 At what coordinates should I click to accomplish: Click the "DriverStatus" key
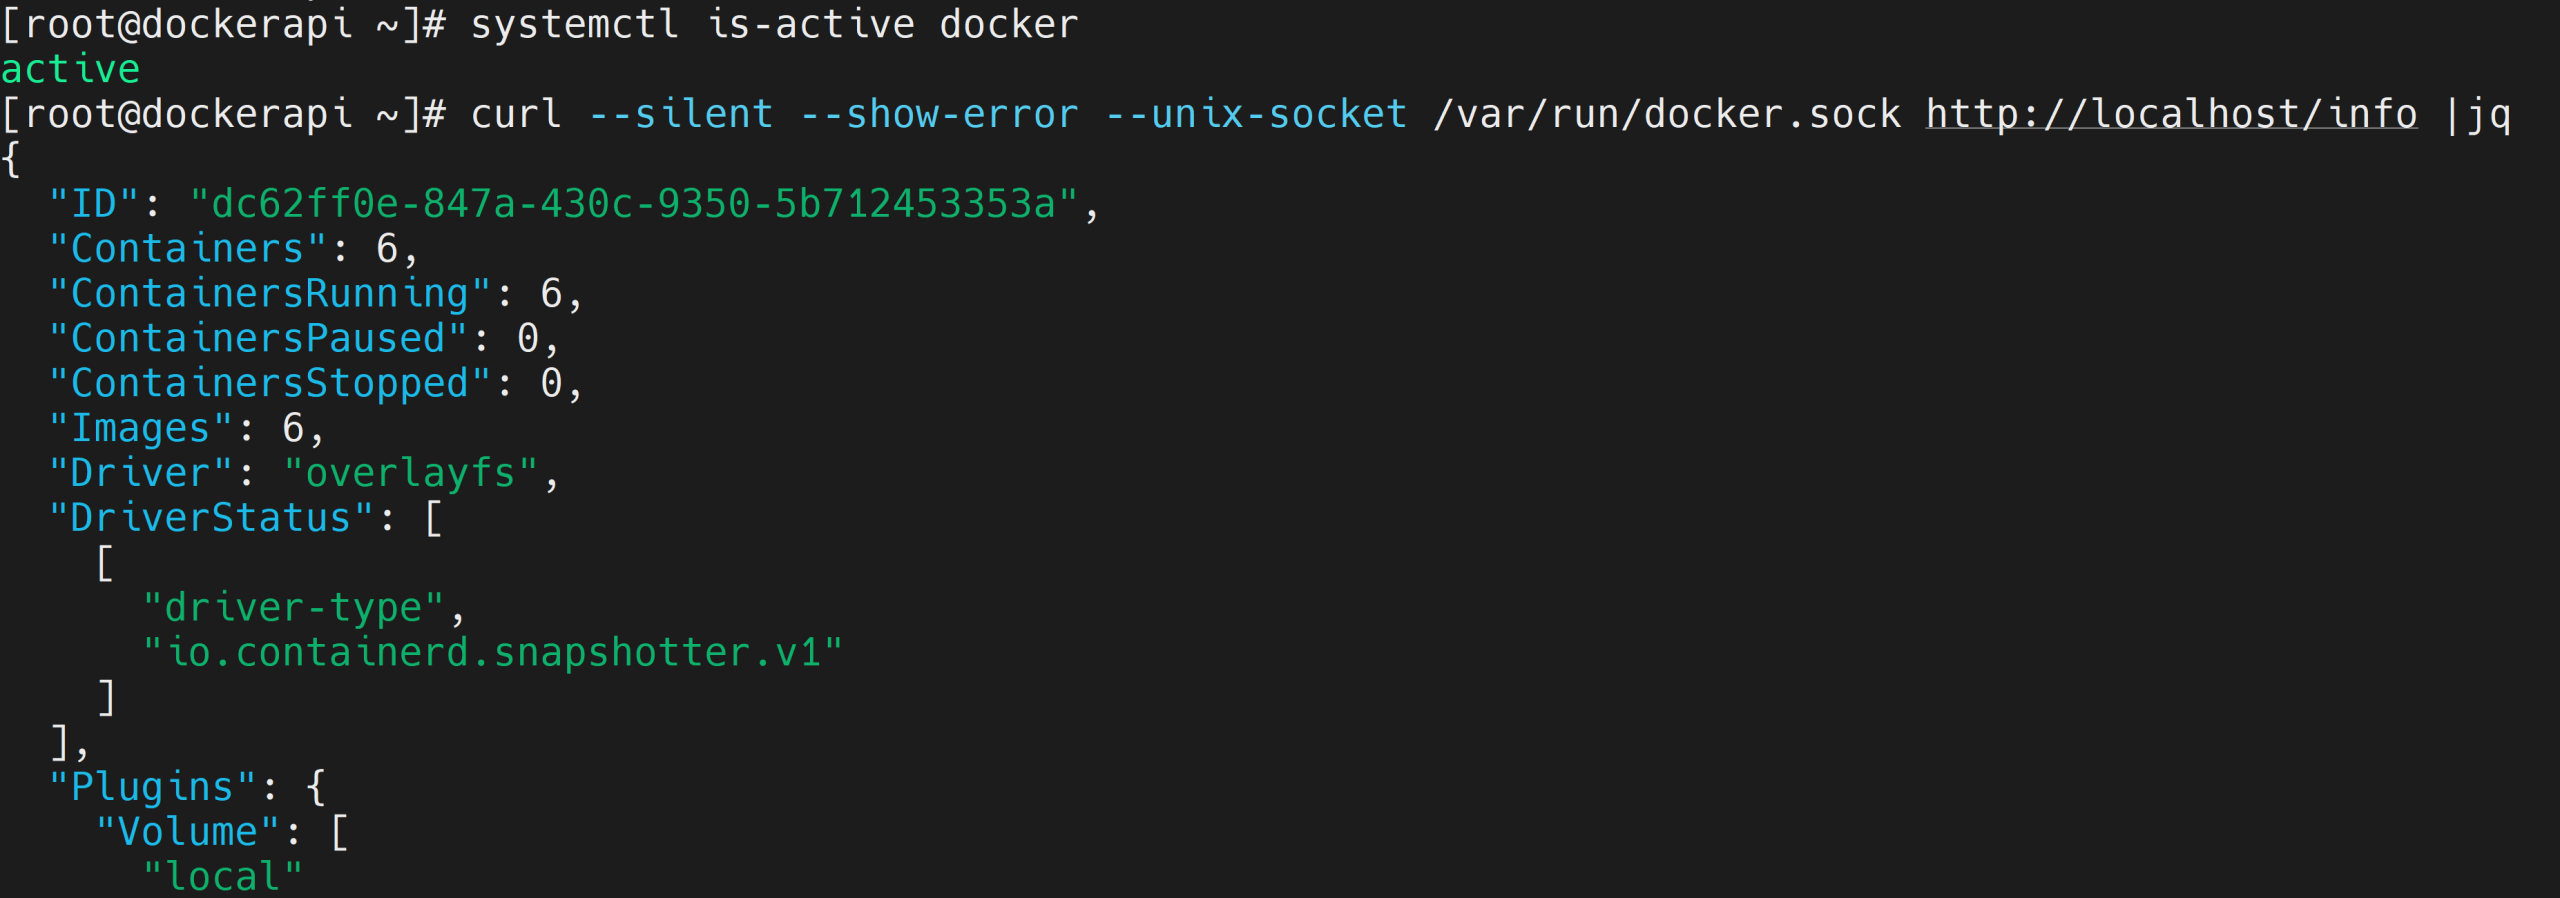pyautogui.click(x=210, y=518)
